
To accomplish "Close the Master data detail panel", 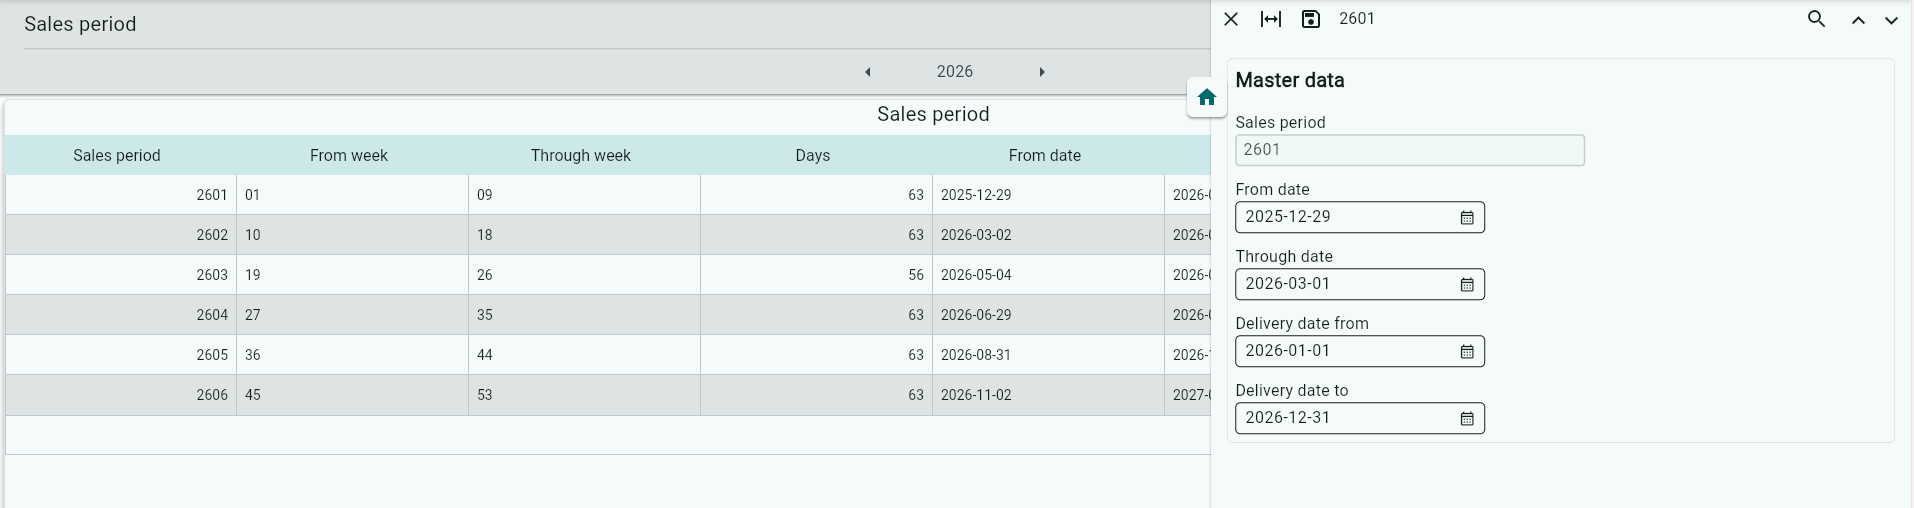I will pyautogui.click(x=1231, y=19).
